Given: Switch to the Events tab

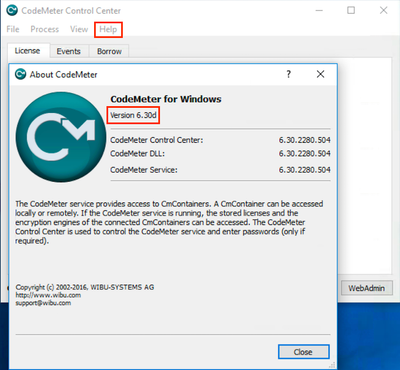Looking at the screenshot, I should [69, 51].
